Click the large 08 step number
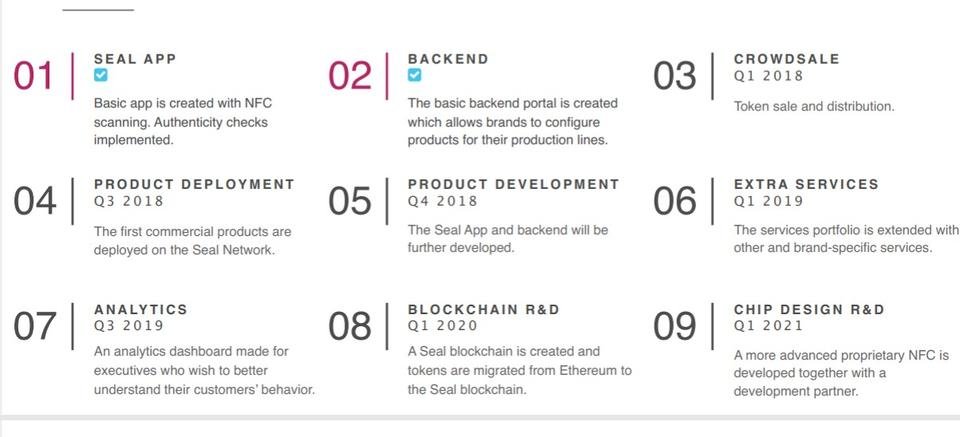Screen dimensions: 960x437 350,326
